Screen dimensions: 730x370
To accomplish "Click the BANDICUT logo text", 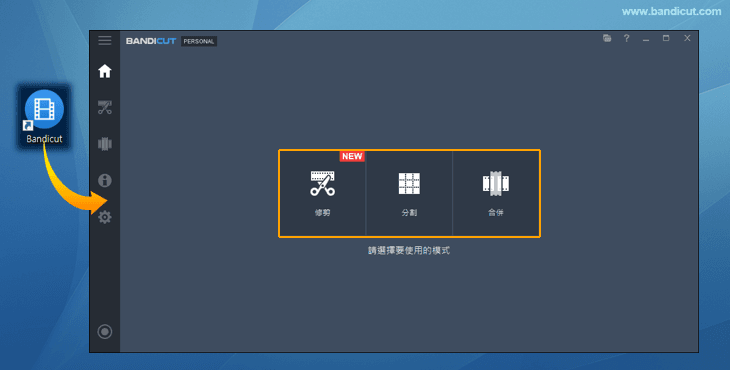I will [x=151, y=41].
